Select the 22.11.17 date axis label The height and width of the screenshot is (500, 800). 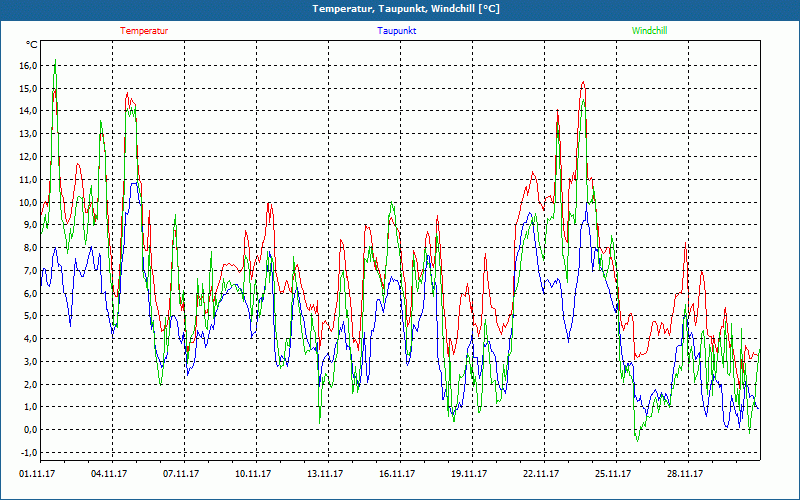(541, 474)
